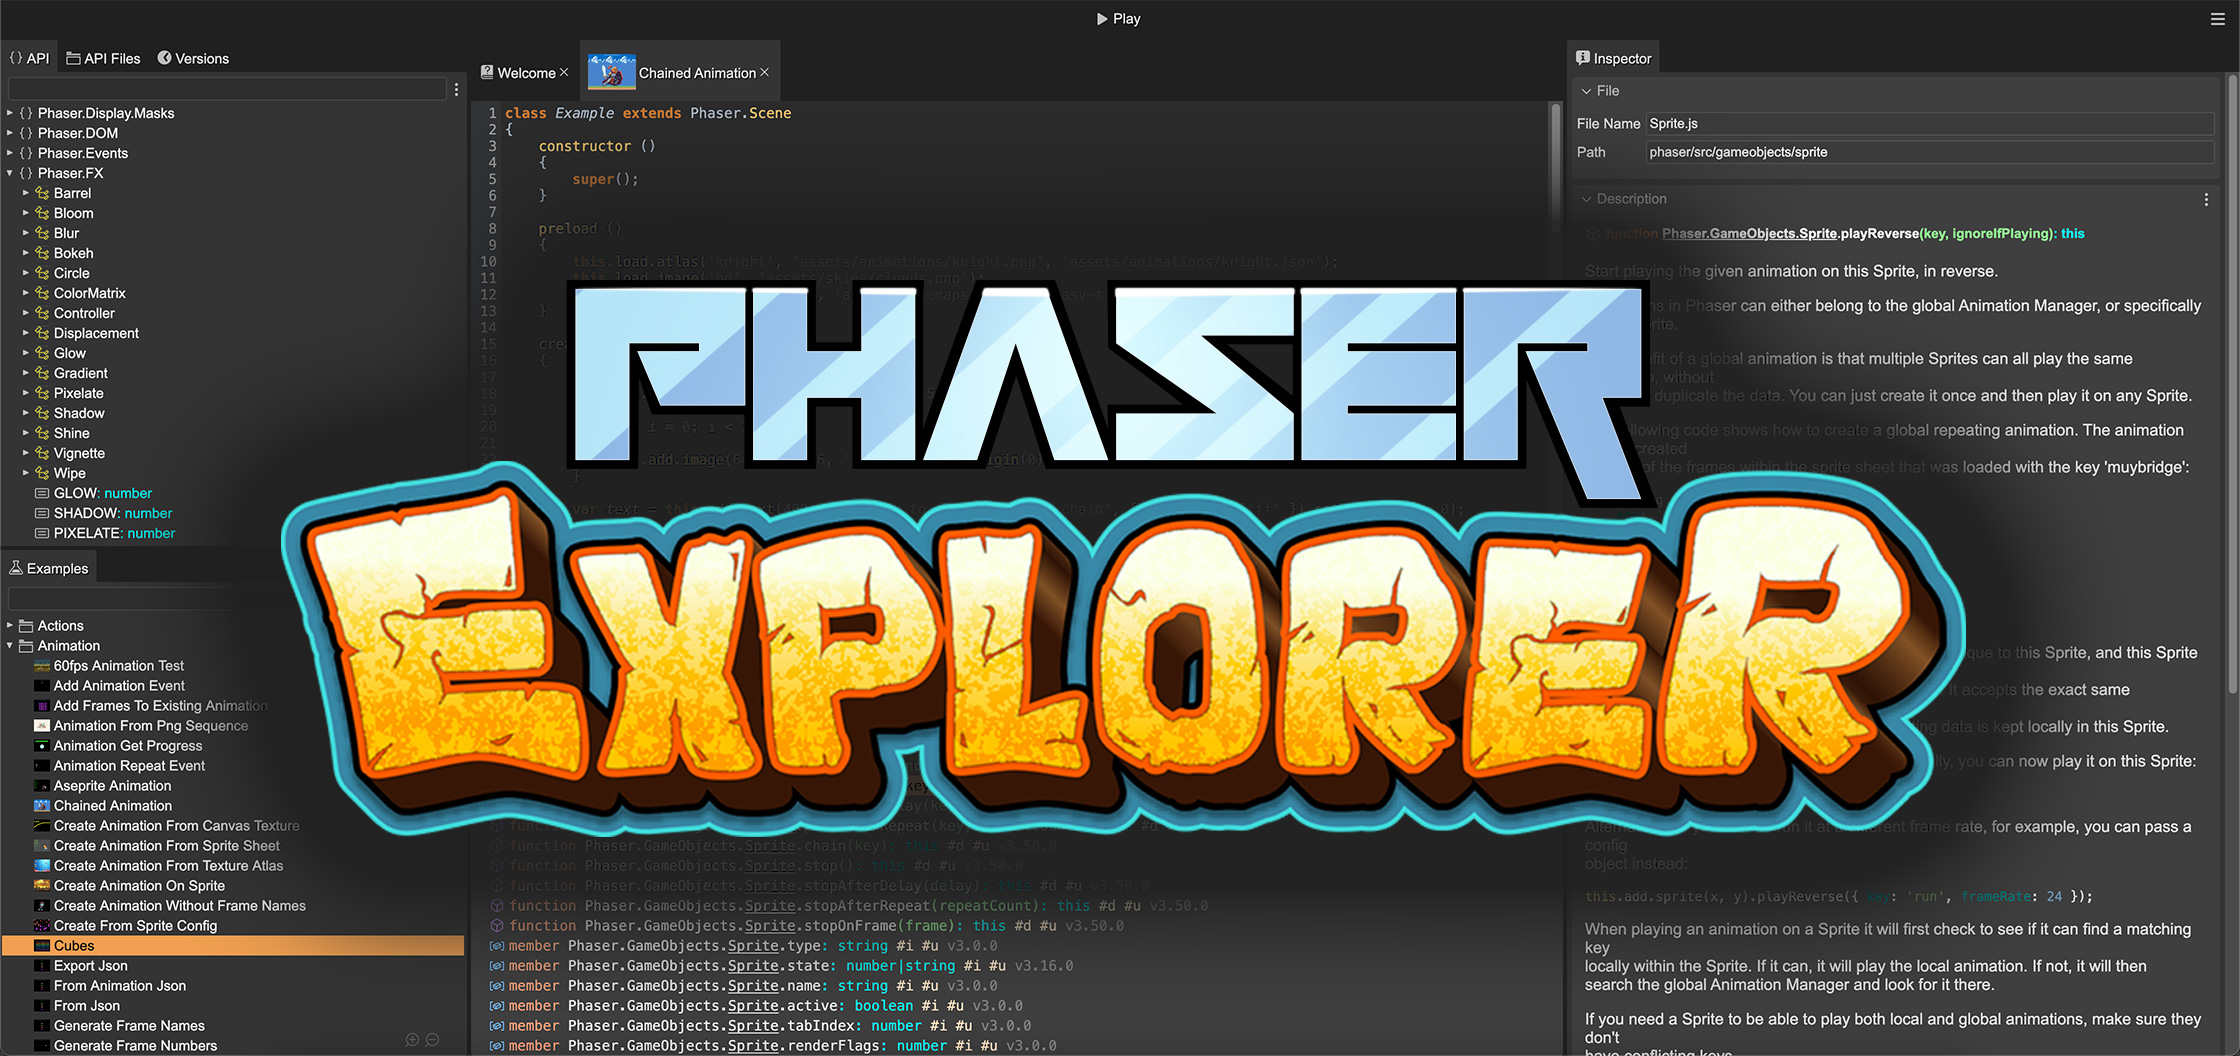Click the Chained Animation tab thumbnail
Screen dimensions: 2240x1056
(612, 72)
